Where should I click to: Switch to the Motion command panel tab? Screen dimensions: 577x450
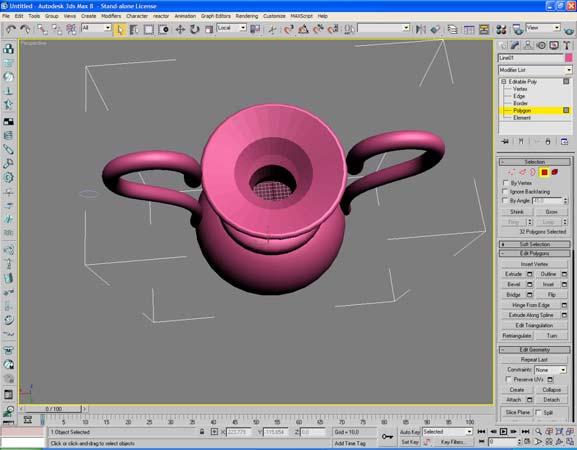pyautogui.click(x=541, y=45)
